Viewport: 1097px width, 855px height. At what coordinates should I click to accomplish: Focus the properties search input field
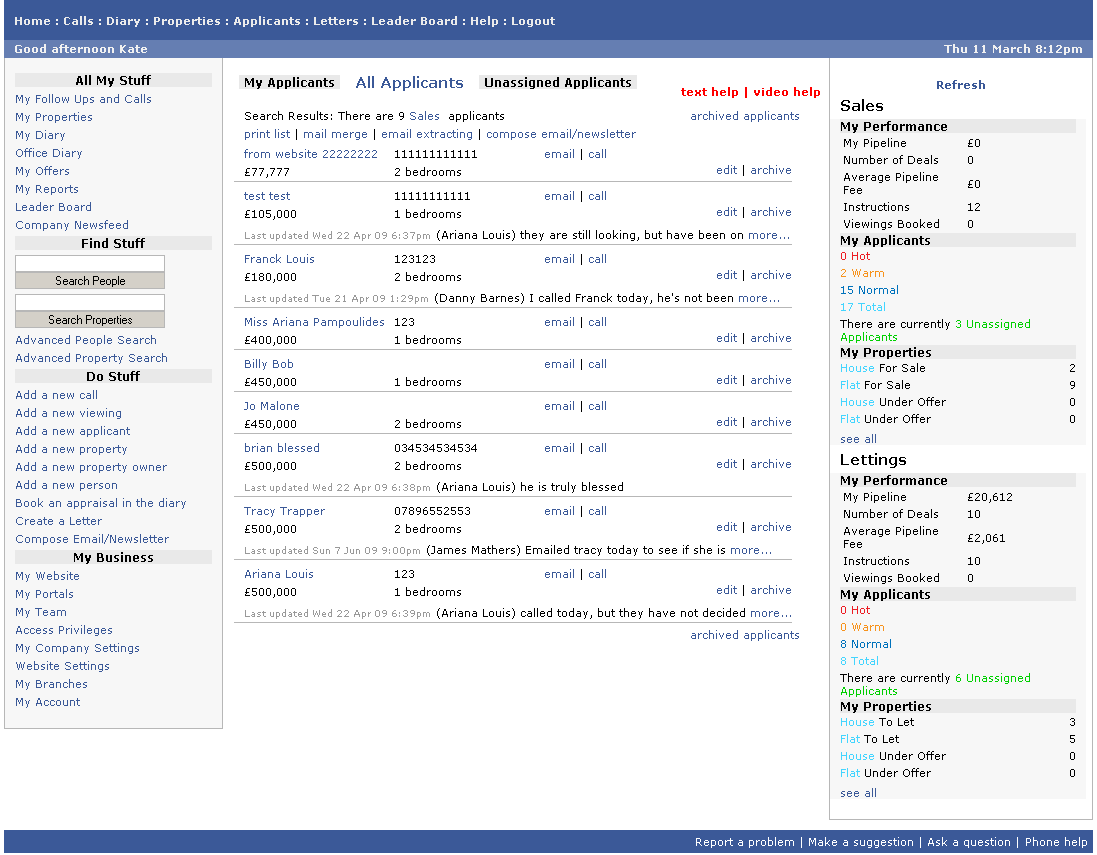click(90, 302)
